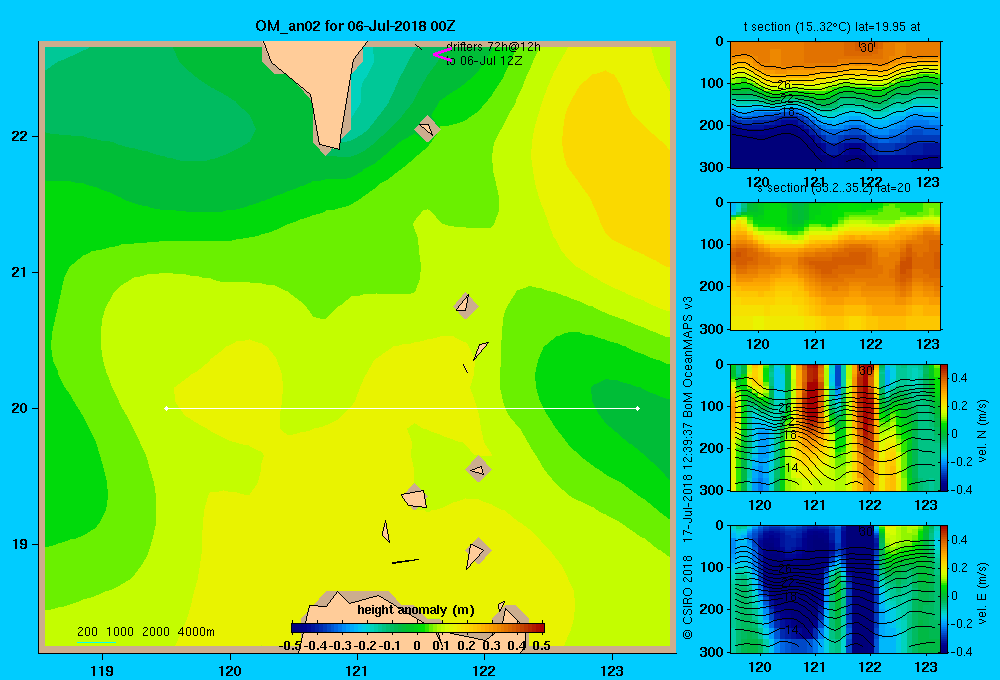Click main map longitude label 123
The image size is (1000, 680).
pyautogui.click(x=612, y=670)
